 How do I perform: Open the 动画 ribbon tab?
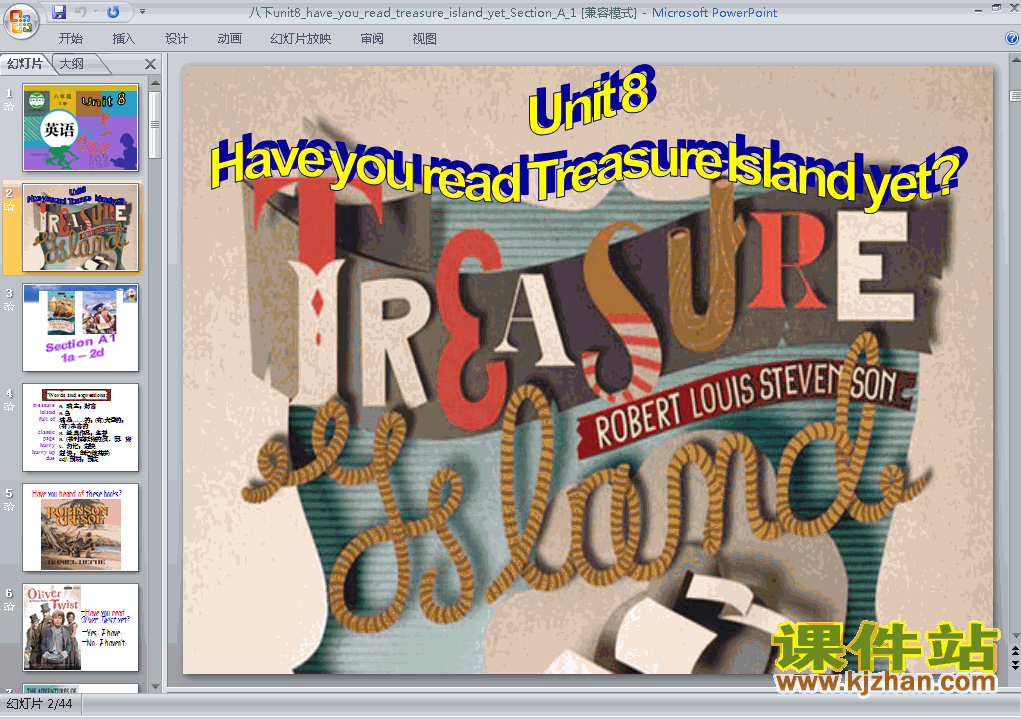[229, 39]
